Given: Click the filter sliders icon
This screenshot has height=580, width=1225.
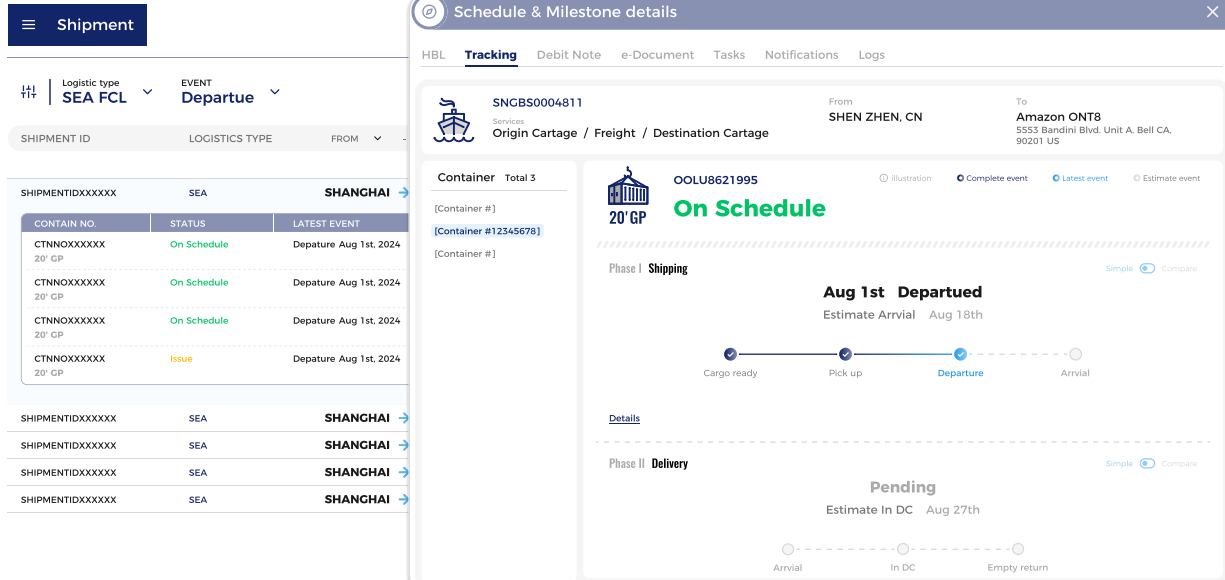Looking at the screenshot, I should pos(28,92).
